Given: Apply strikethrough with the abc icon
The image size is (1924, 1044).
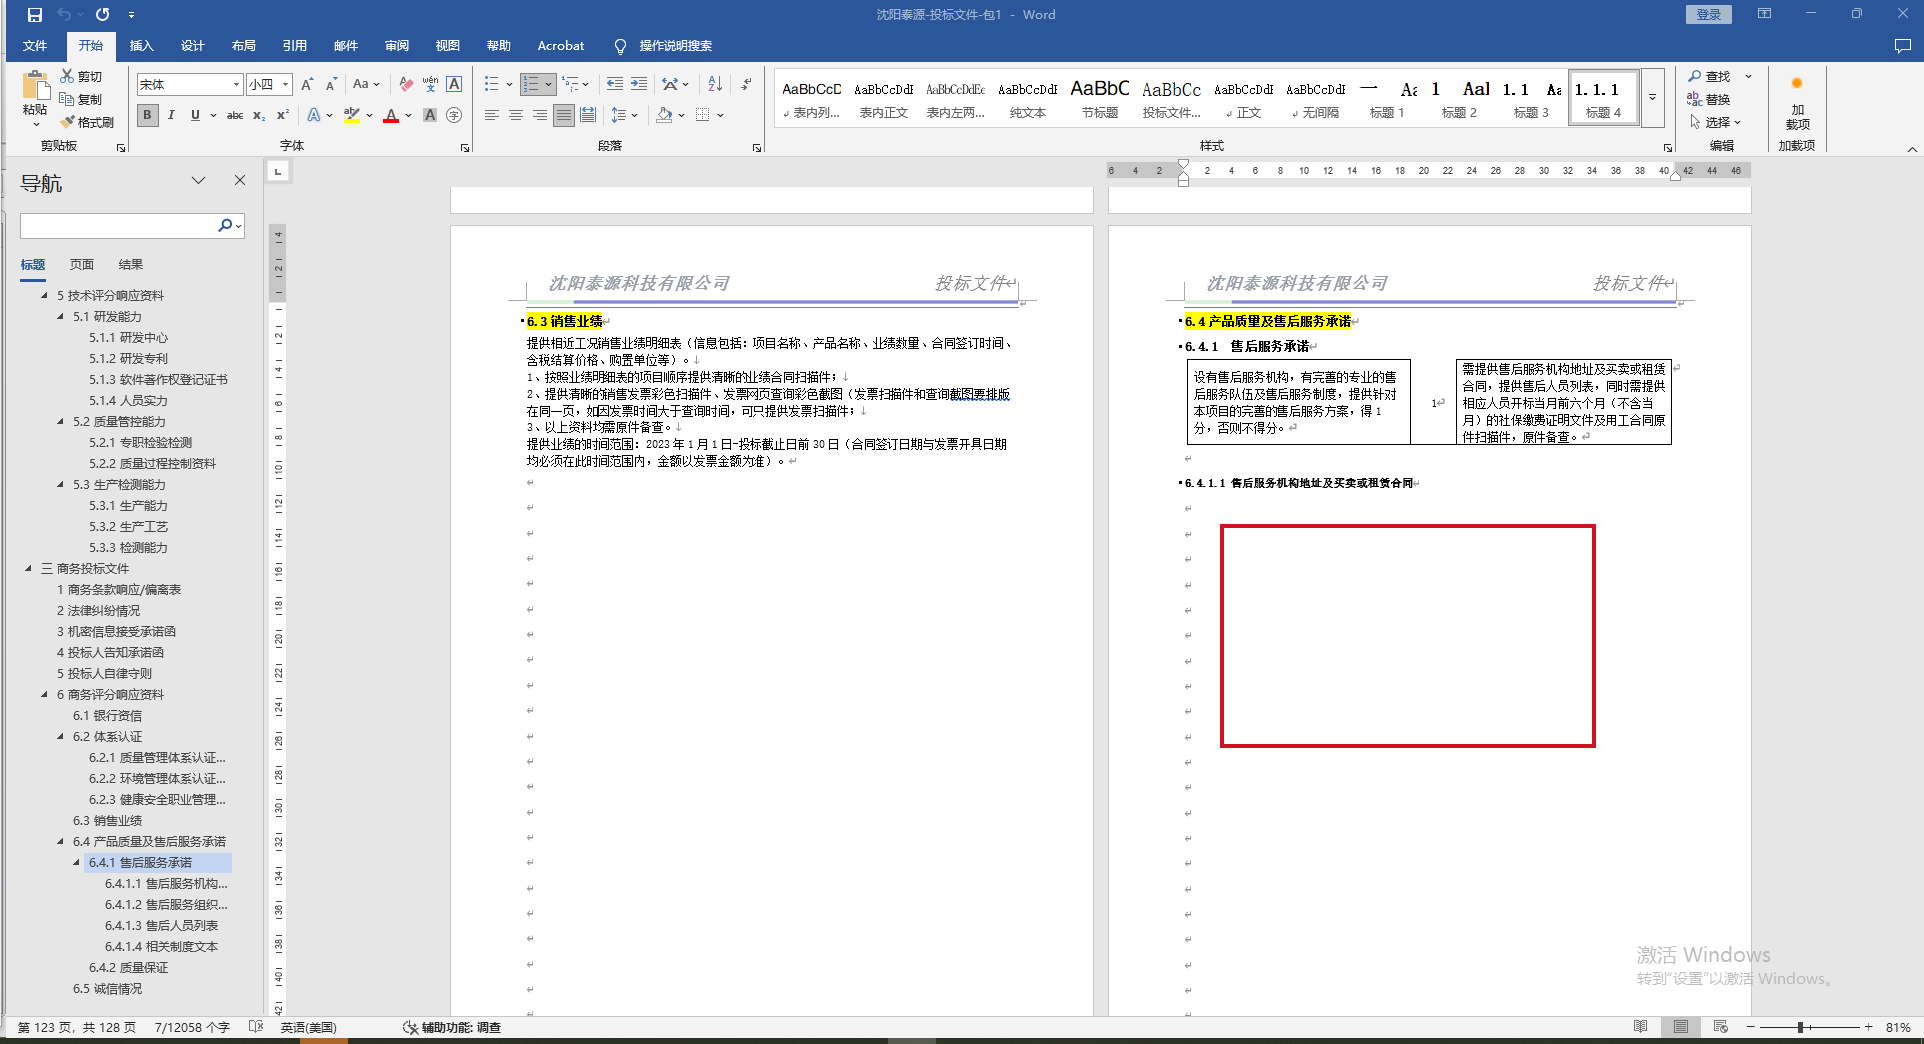Looking at the screenshot, I should click(x=235, y=115).
